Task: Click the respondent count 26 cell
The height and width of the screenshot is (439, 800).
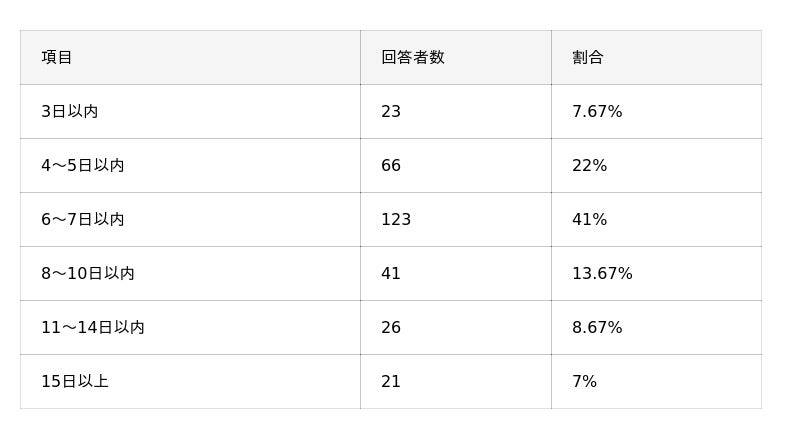Action: (x=391, y=328)
